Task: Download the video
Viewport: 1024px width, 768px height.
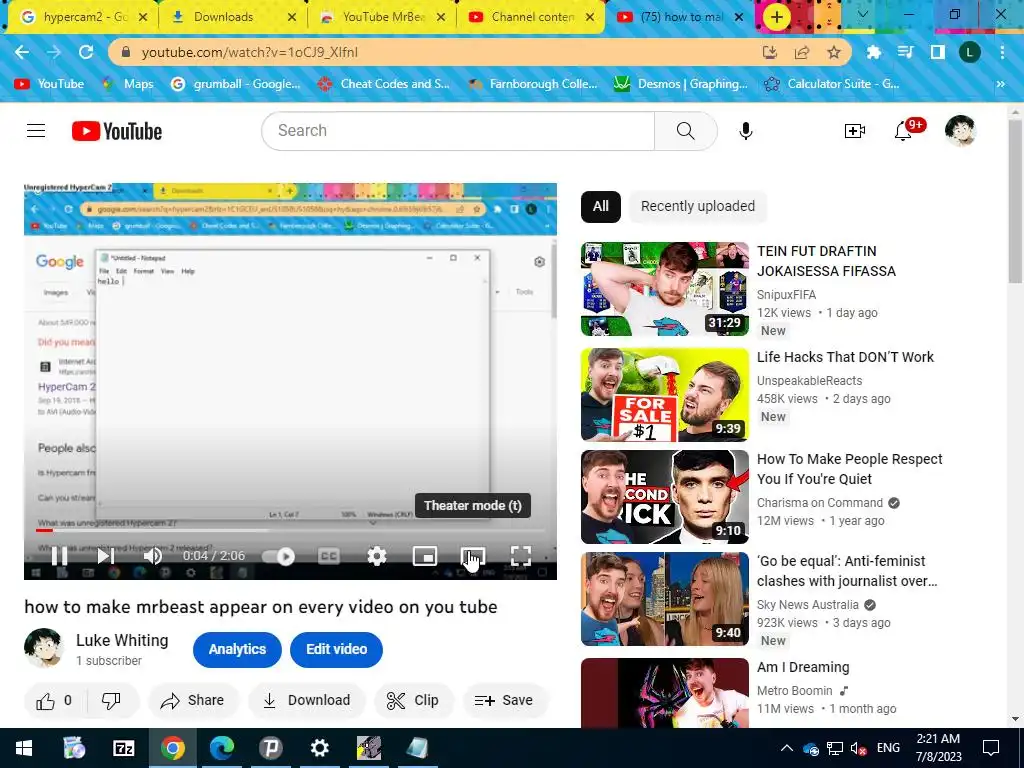Action: (306, 701)
